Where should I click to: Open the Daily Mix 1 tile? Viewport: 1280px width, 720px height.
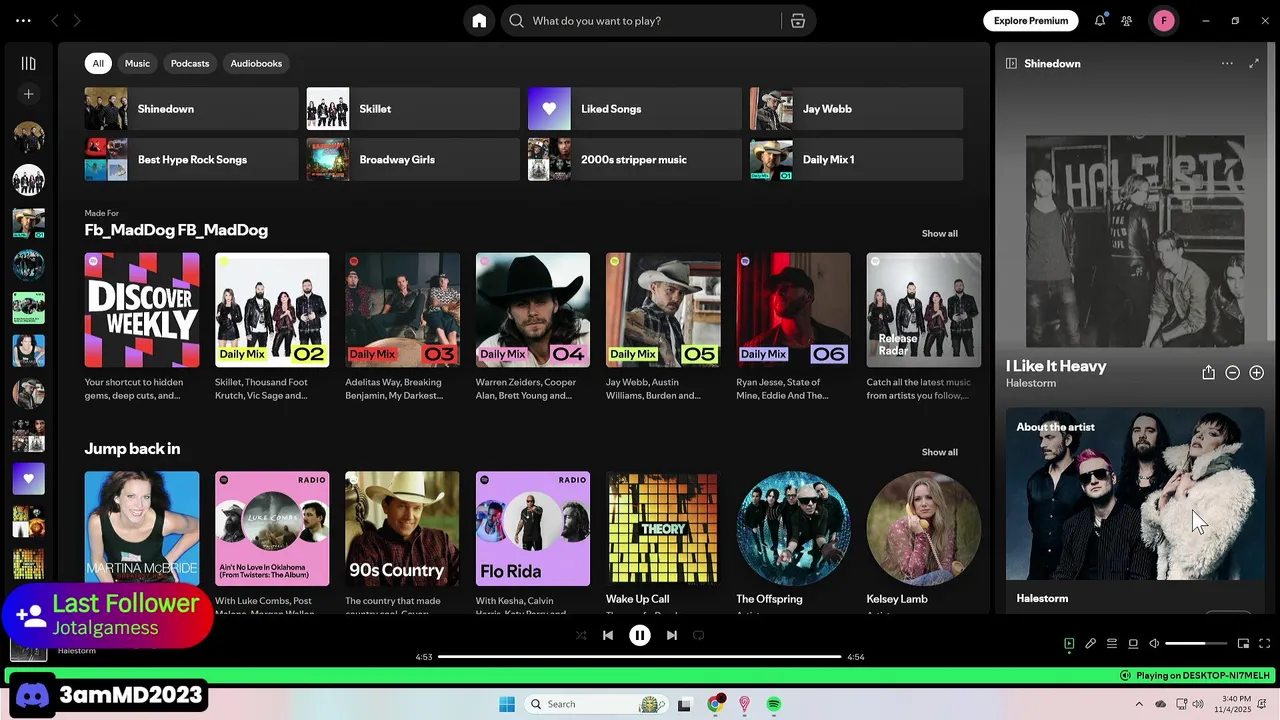tap(857, 159)
